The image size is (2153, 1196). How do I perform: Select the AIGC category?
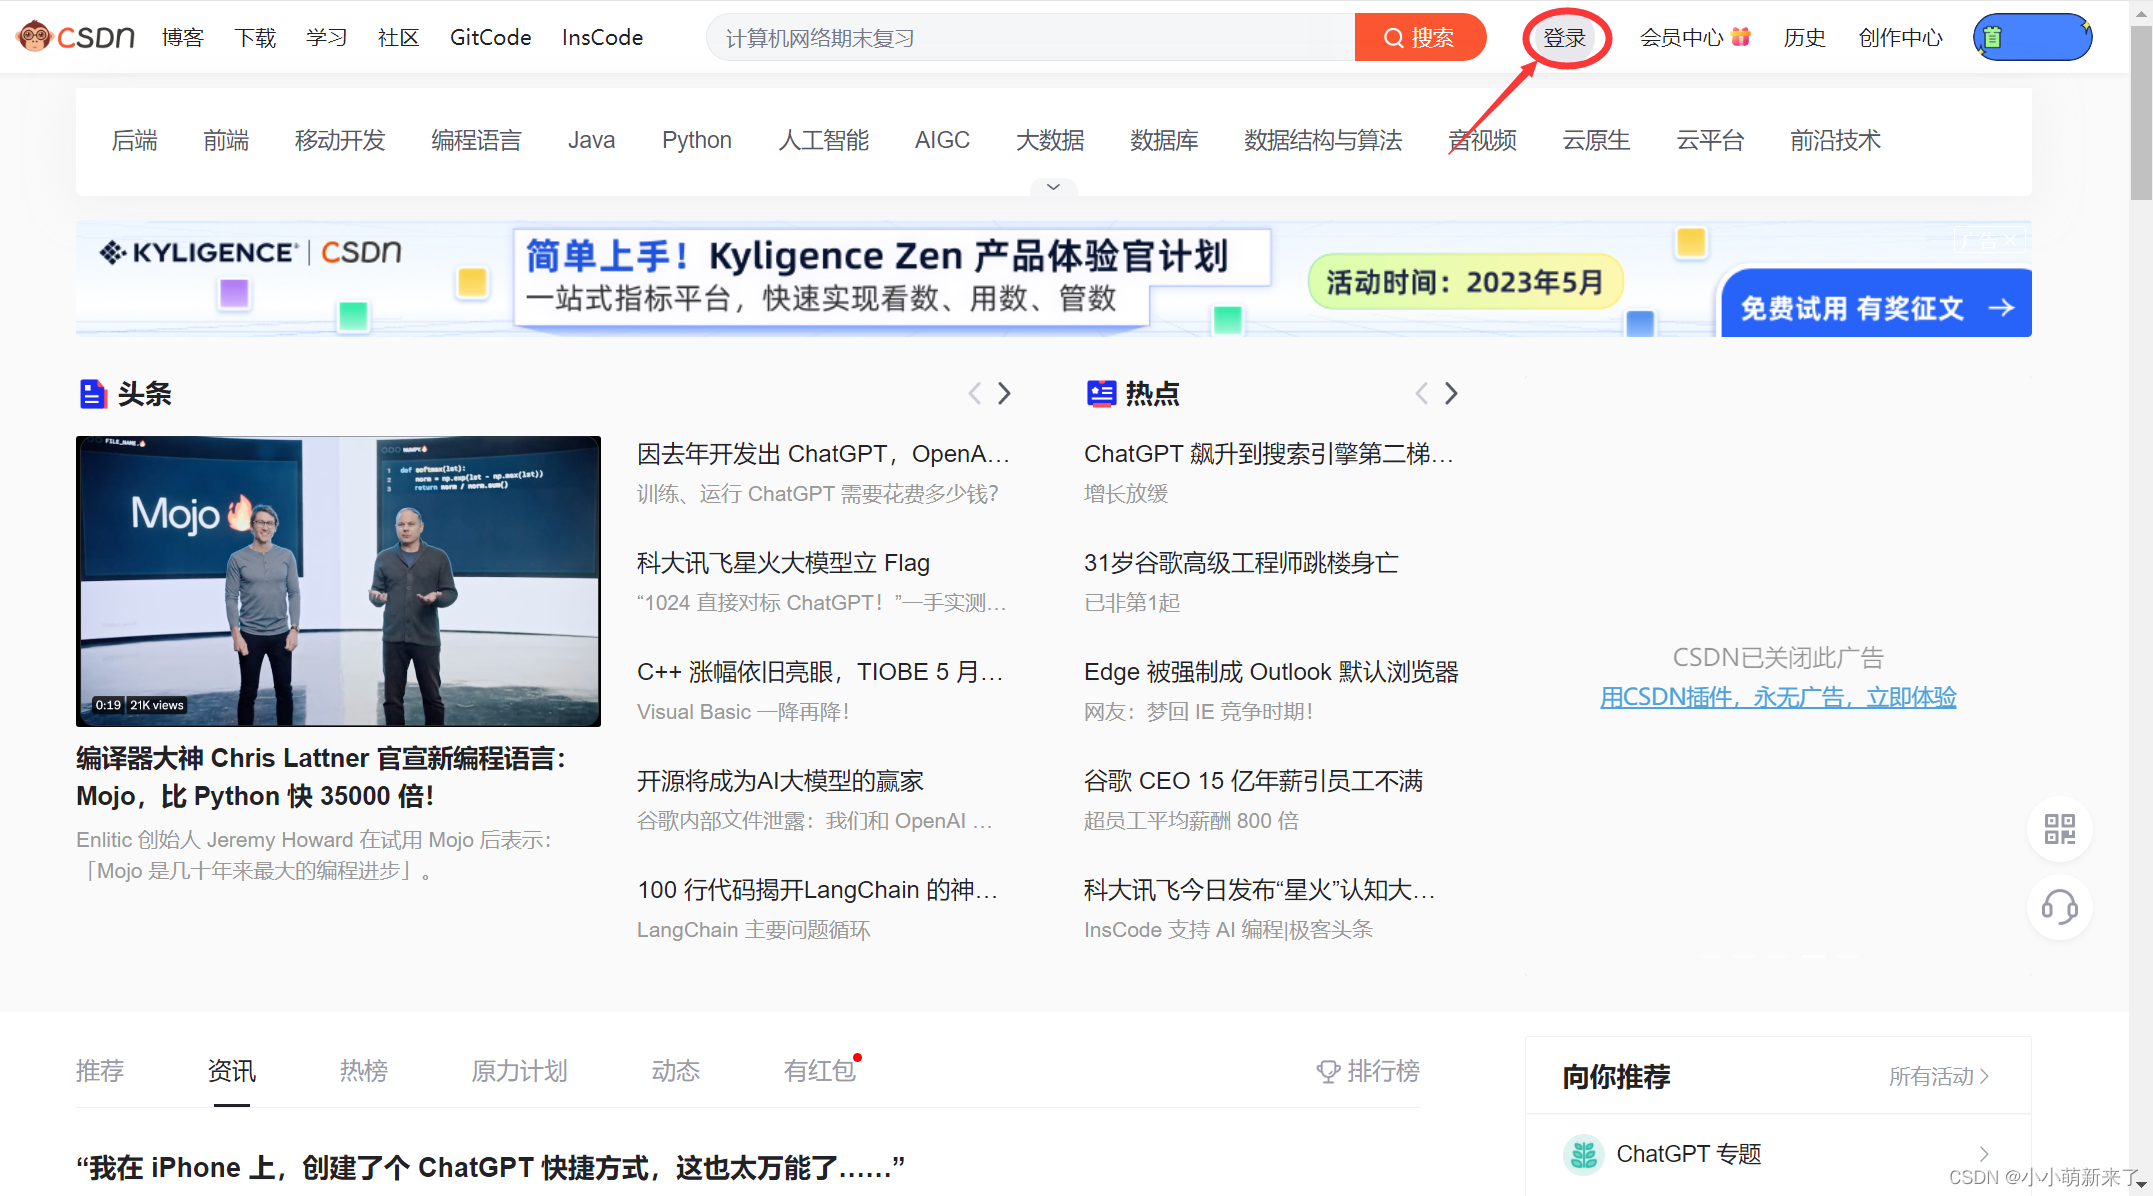point(943,140)
